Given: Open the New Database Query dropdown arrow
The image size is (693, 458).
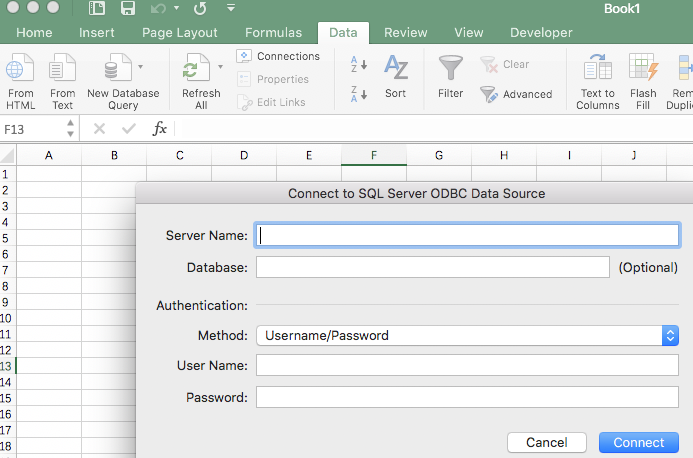Looking at the screenshot, I should pos(141,68).
